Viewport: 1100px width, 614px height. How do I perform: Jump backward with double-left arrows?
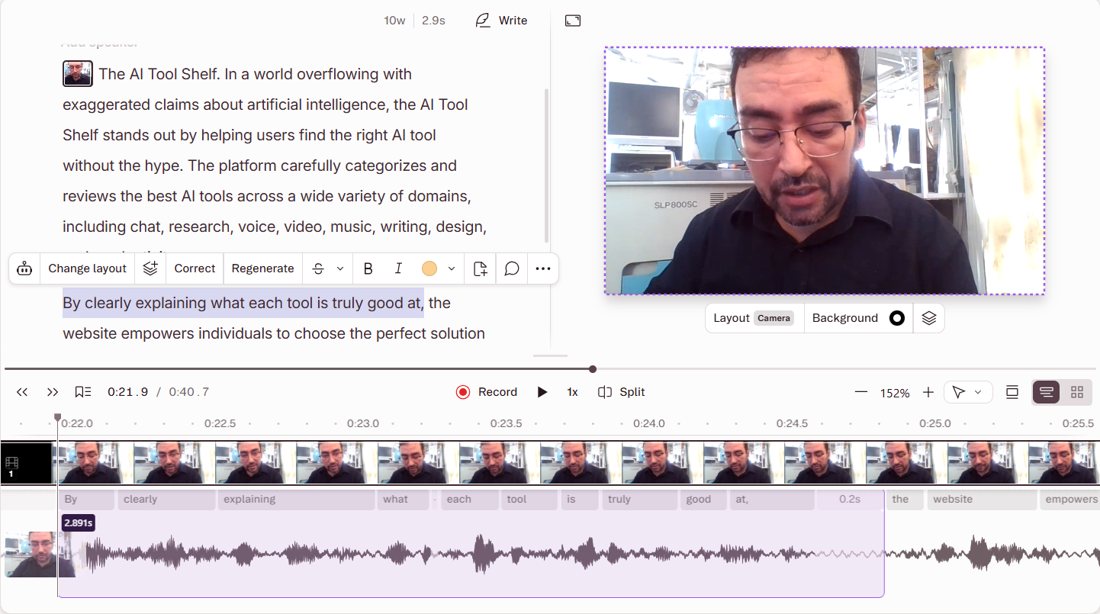[x=22, y=392]
